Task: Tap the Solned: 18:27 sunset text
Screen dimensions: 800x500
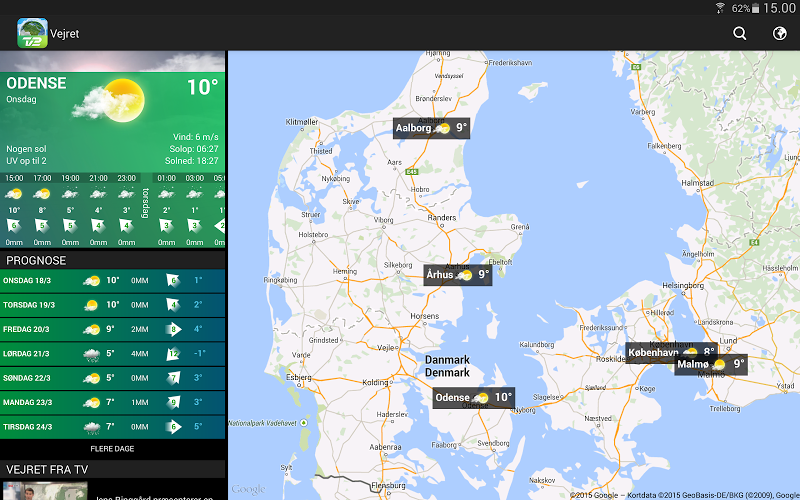Action: coord(192,161)
